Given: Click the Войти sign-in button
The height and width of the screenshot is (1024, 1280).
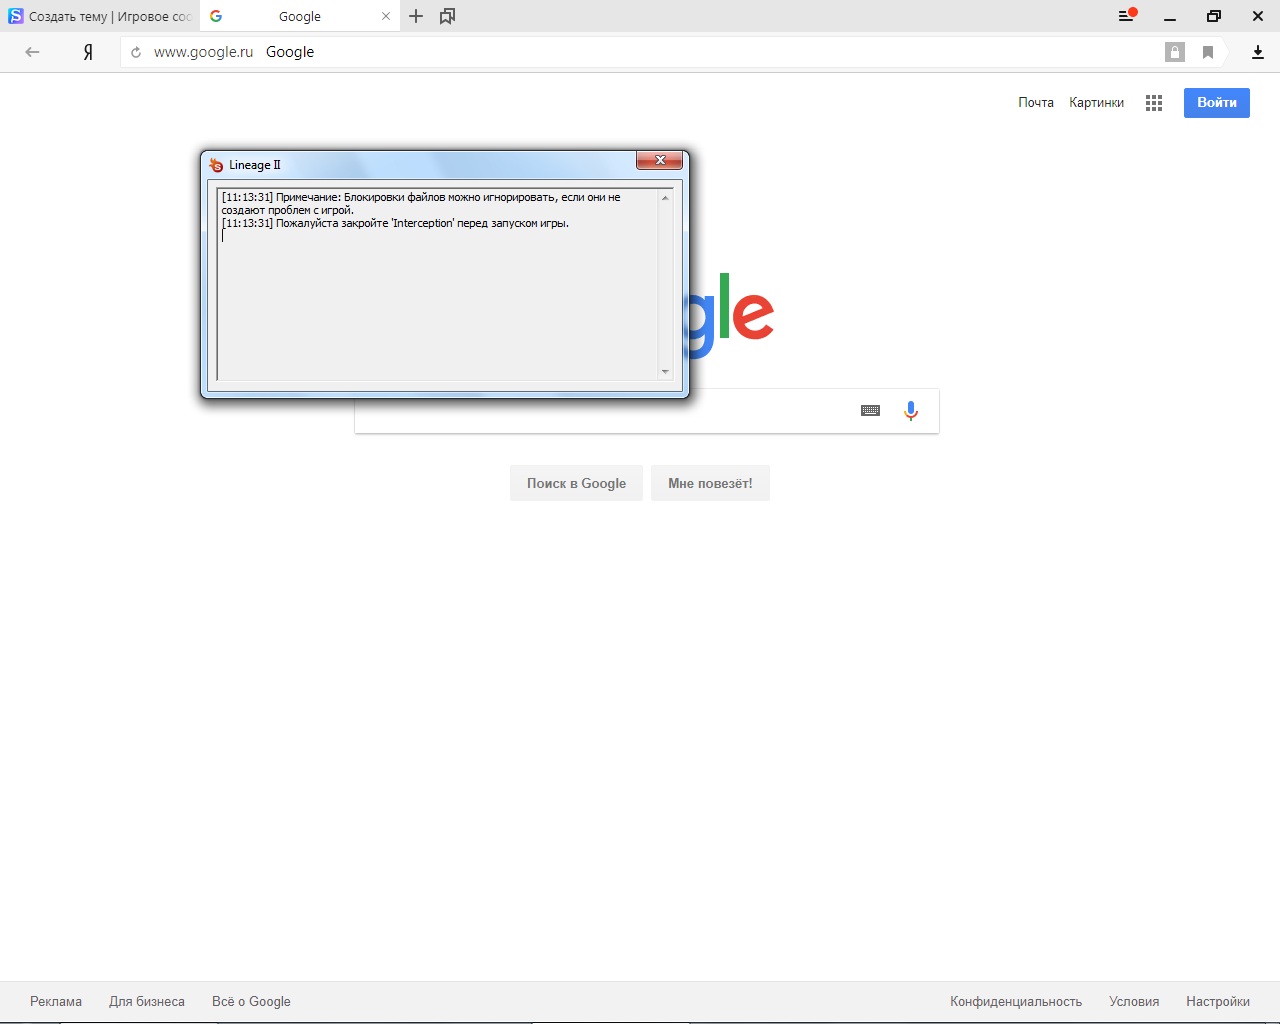Looking at the screenshot, I should pos(1216,103).
